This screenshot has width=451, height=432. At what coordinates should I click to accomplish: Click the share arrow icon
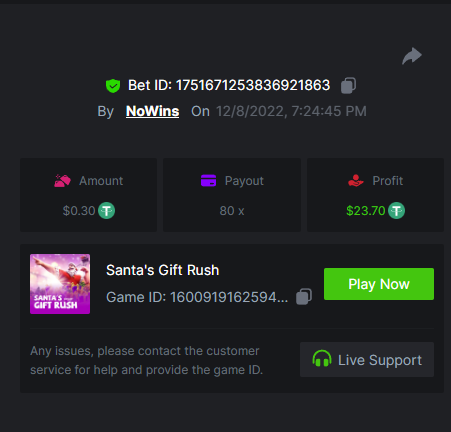click(x=412, y=56)
